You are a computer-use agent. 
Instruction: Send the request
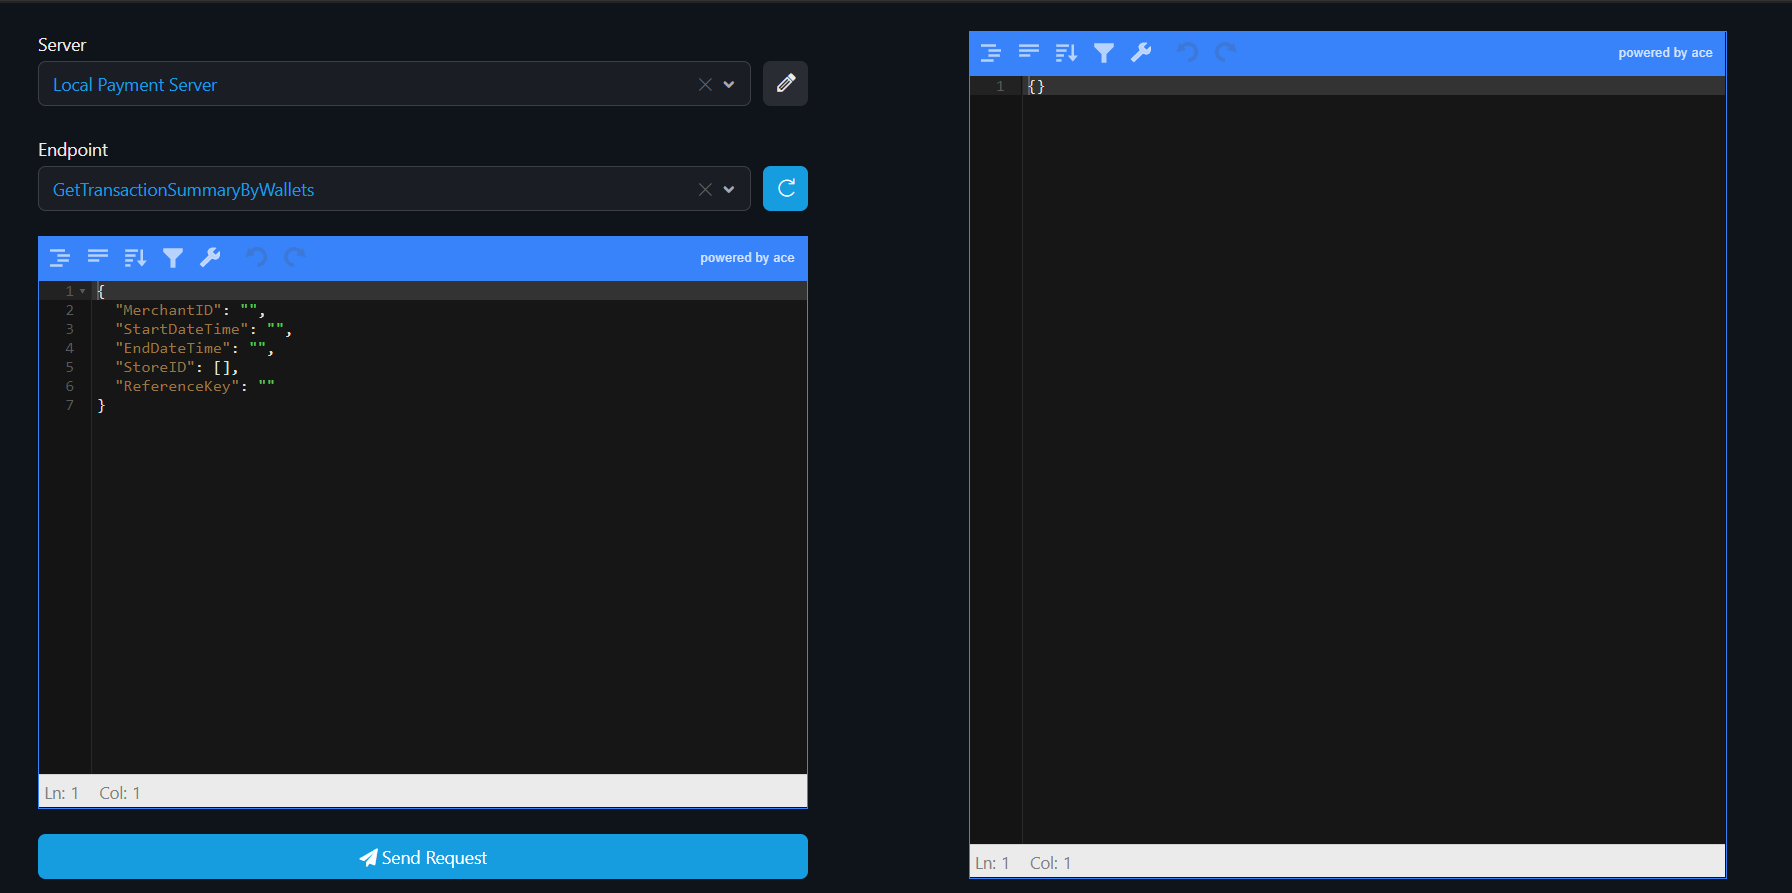(423, 857)
